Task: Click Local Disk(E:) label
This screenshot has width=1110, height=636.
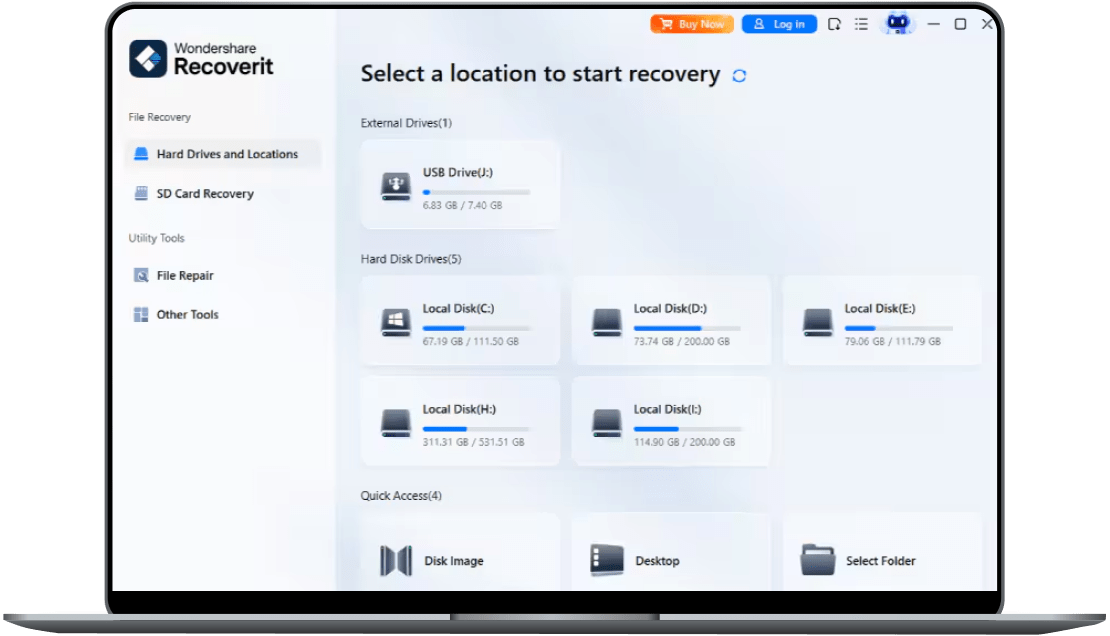Action: coord(880,308)
